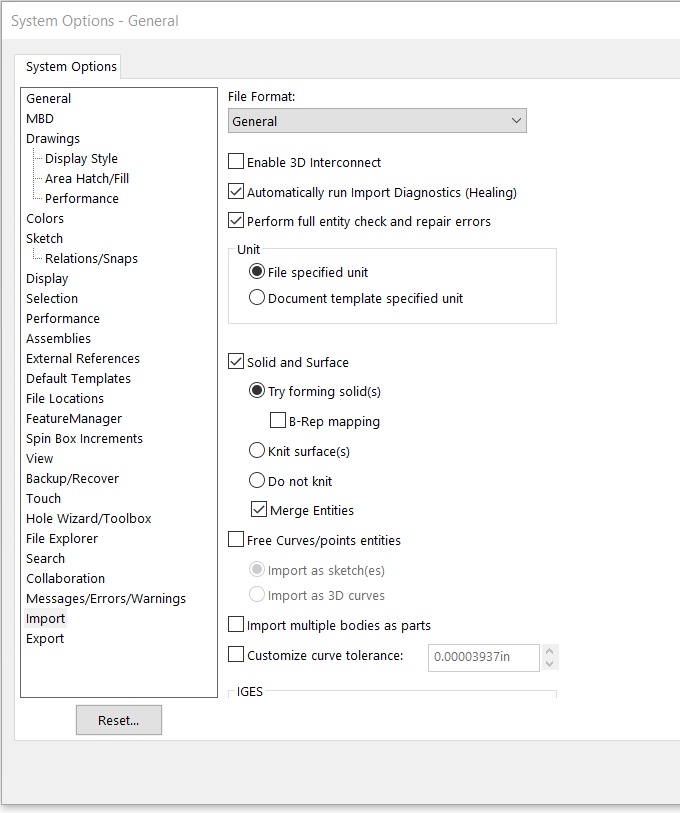This screenshot has width=680, height=813.
Task: Open File Locations options
Action: pyautogui.click(x=65, y=399)
